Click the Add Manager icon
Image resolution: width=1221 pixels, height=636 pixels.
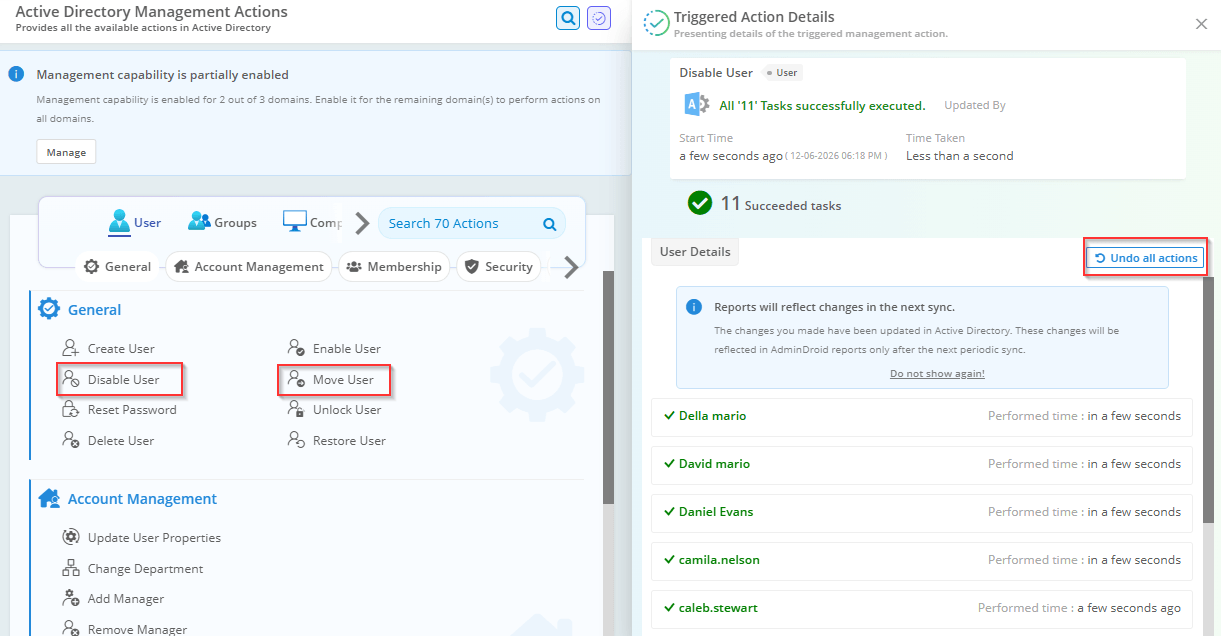pyautogui.click(x=70, y=598)
